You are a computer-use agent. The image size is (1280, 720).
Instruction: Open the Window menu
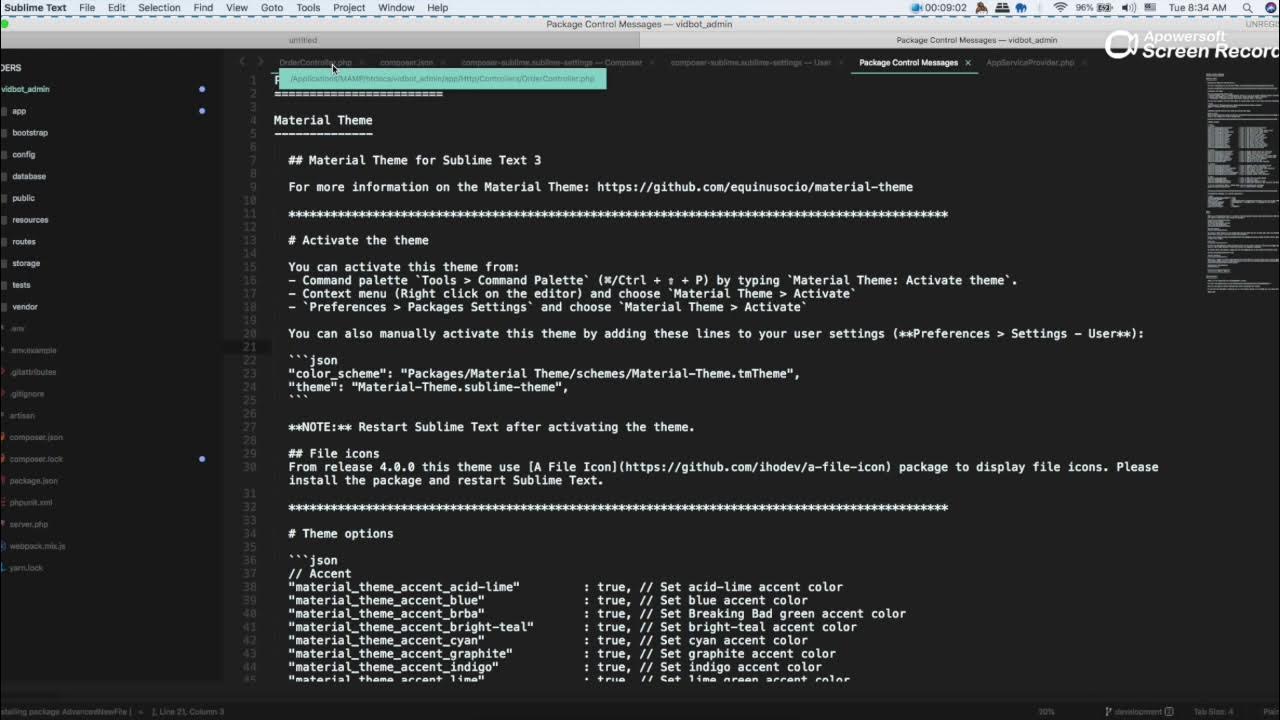pos(396,7)
